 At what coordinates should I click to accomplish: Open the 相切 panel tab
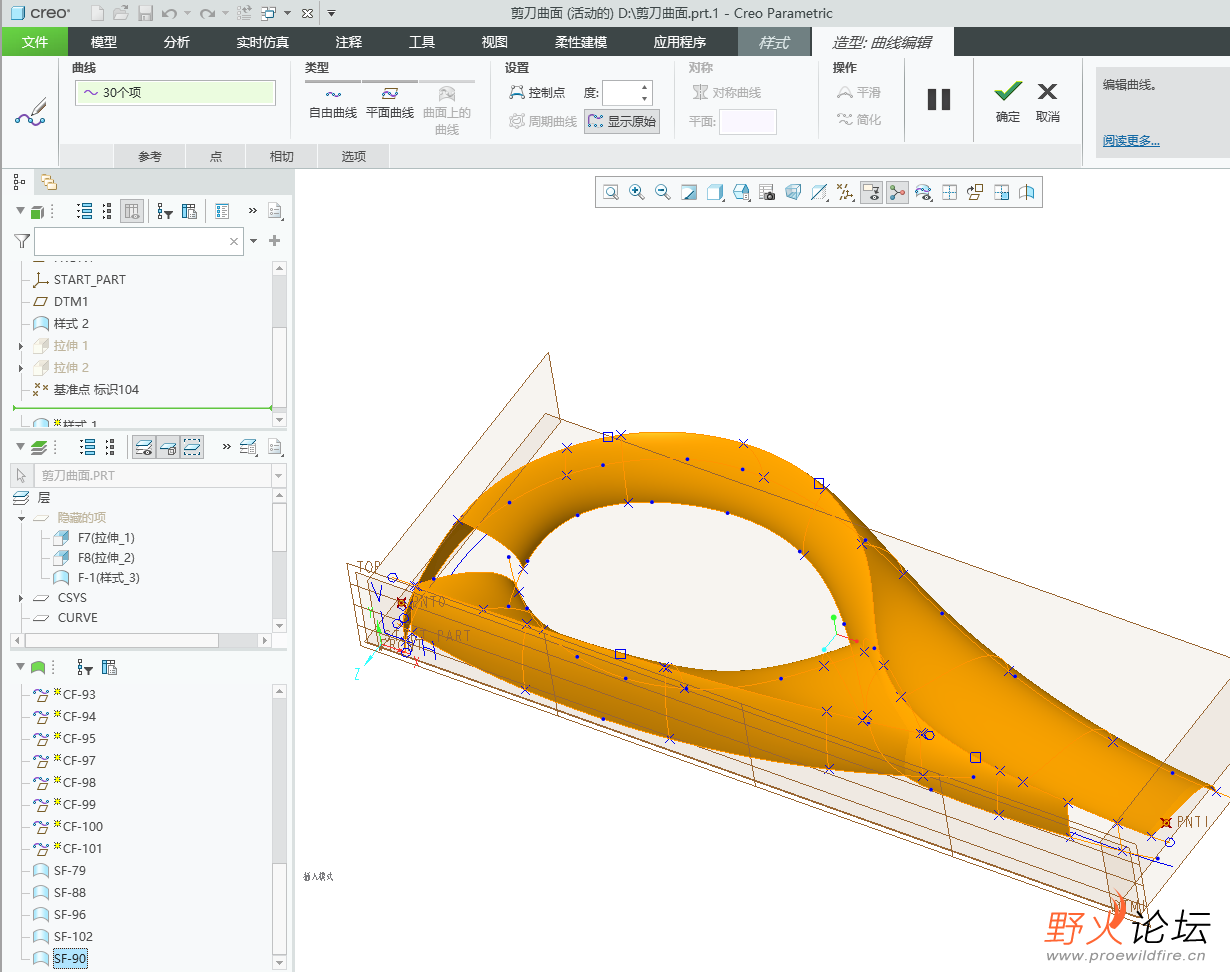point(282,156)
